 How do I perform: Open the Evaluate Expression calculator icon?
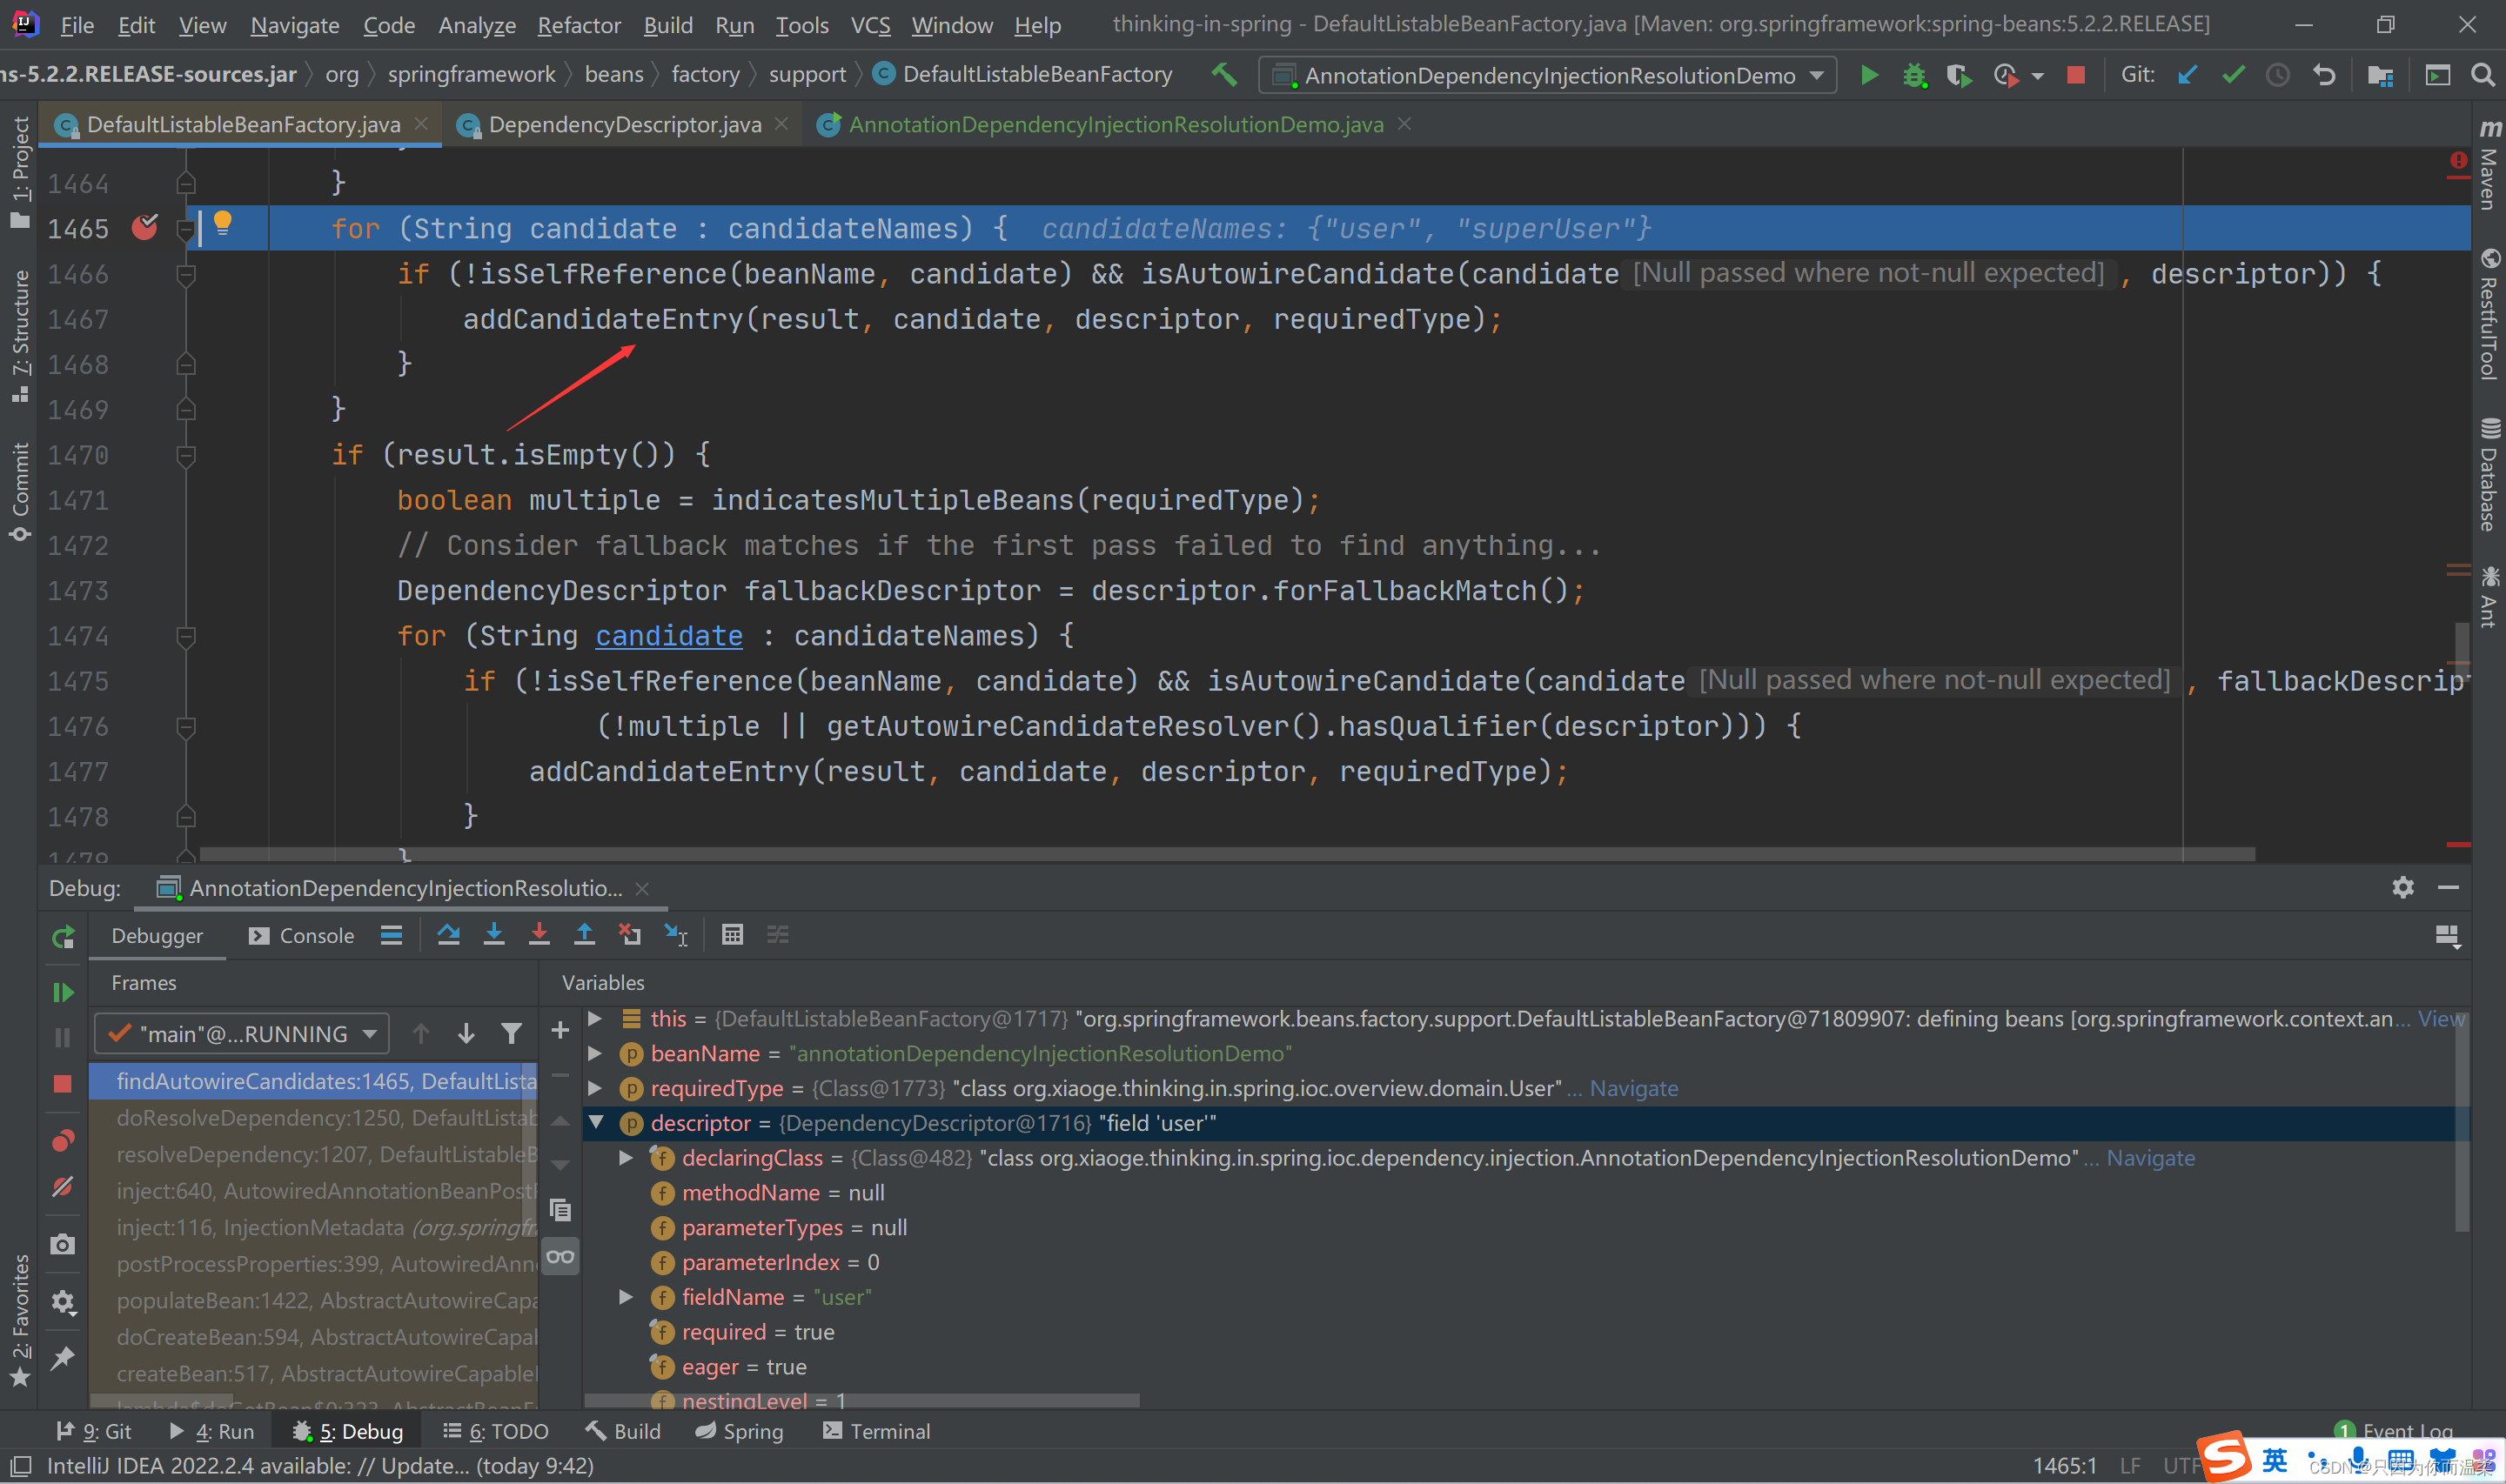[x=732, y=935]
